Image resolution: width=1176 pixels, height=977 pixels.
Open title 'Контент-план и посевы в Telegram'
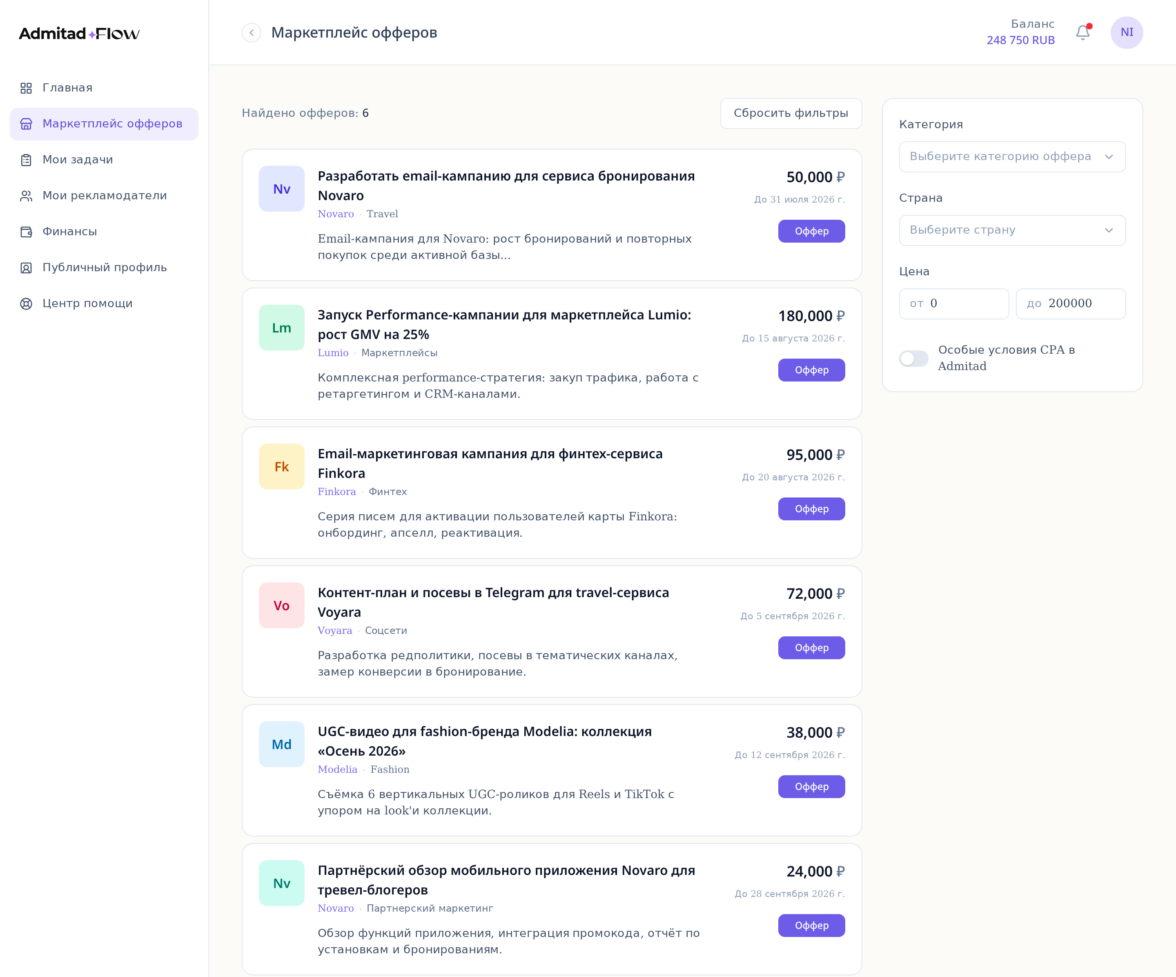tap(493, 602)
